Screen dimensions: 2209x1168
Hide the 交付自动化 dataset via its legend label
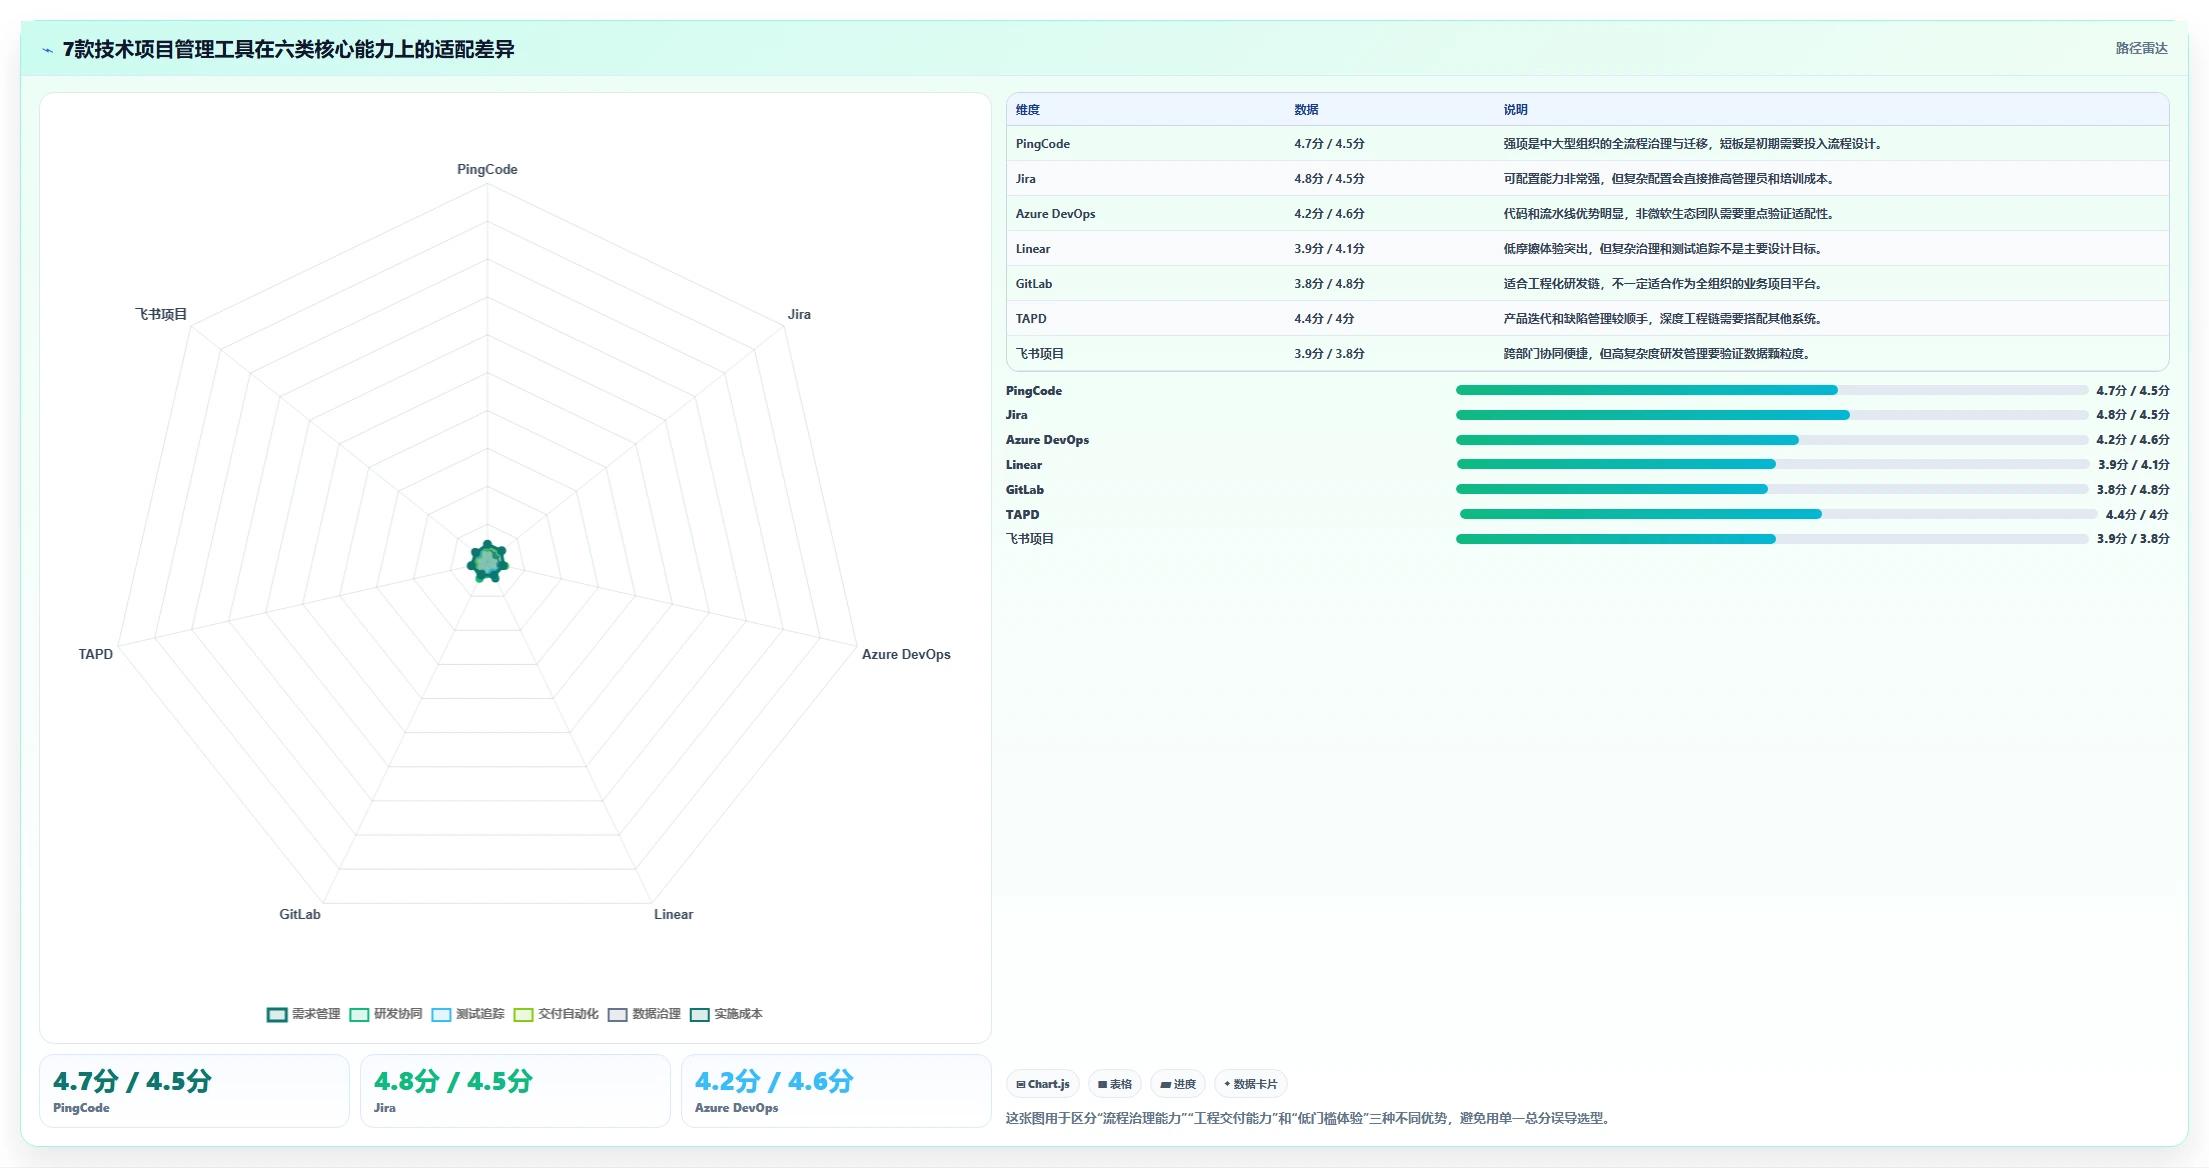click(568, 1014)
